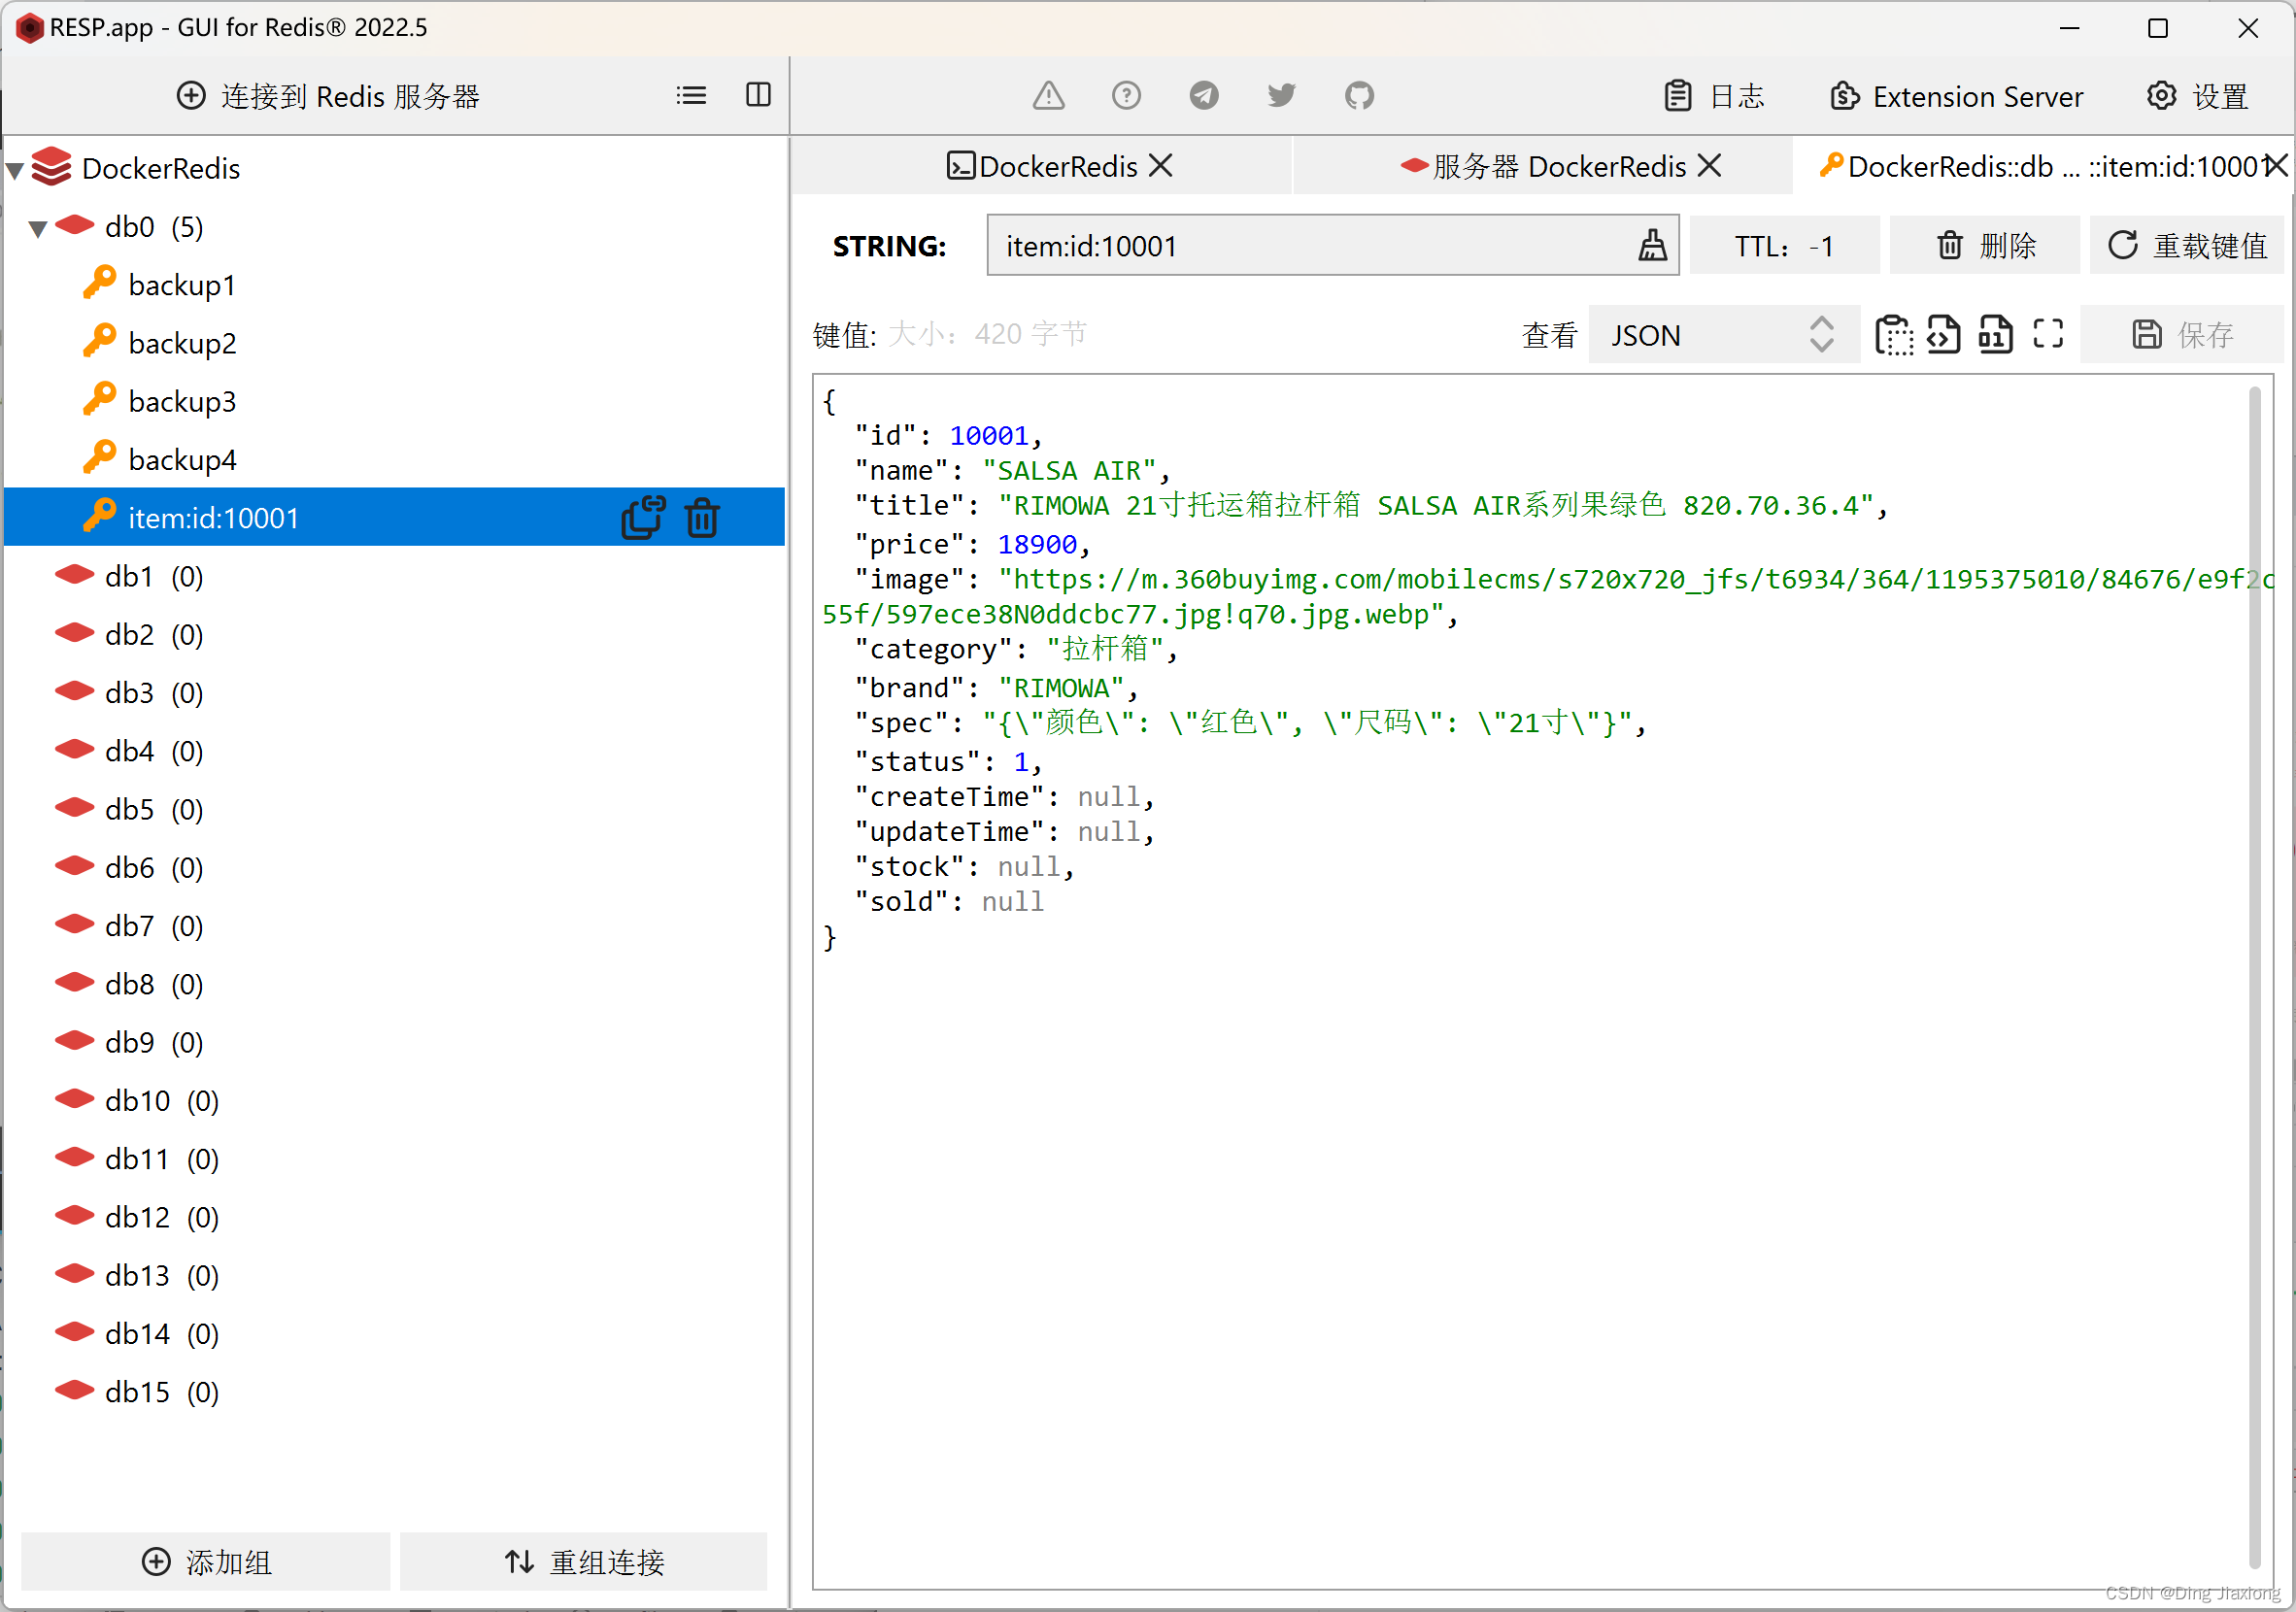Viewport: 2296px width, 1612px height.
Task: Copy value to clipboard icon
Action: (x=1894, y=334)
